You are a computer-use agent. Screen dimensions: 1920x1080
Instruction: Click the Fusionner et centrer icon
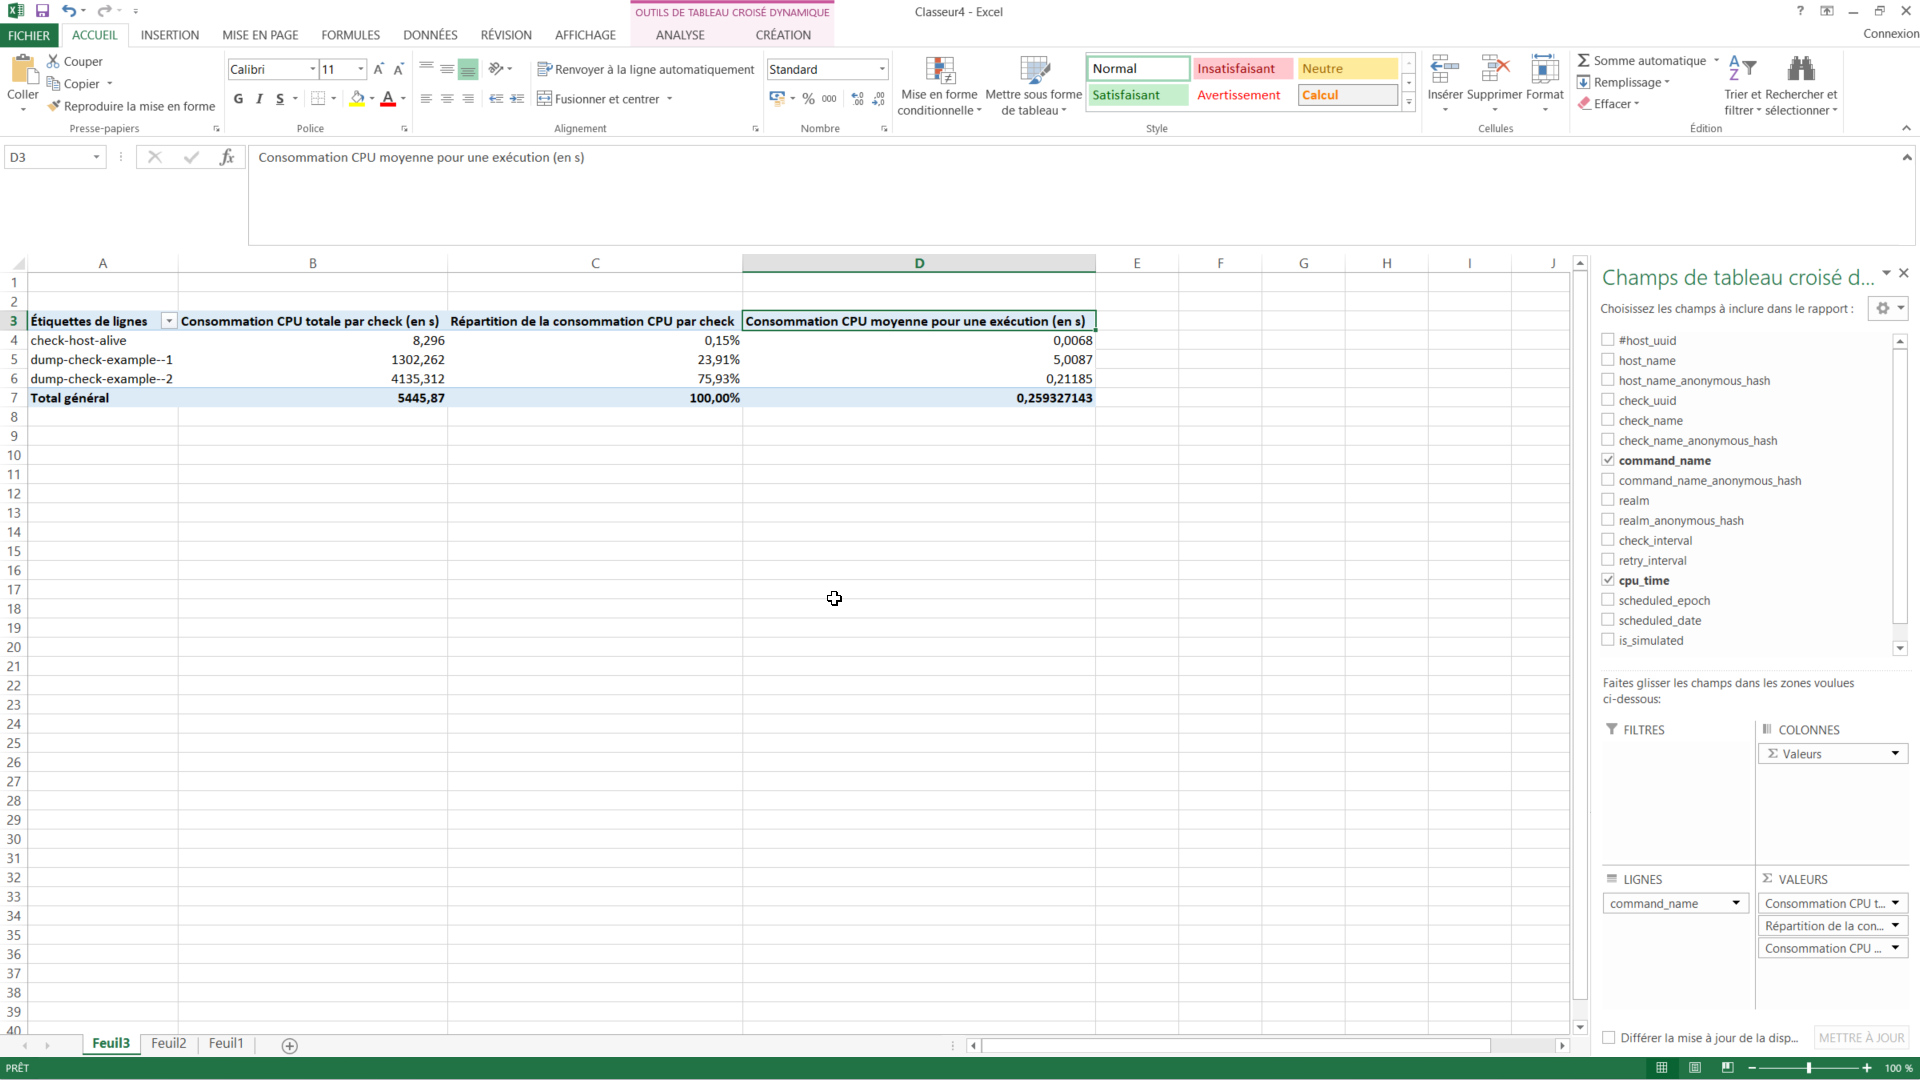pyautogui.click(x=544, y=99)
